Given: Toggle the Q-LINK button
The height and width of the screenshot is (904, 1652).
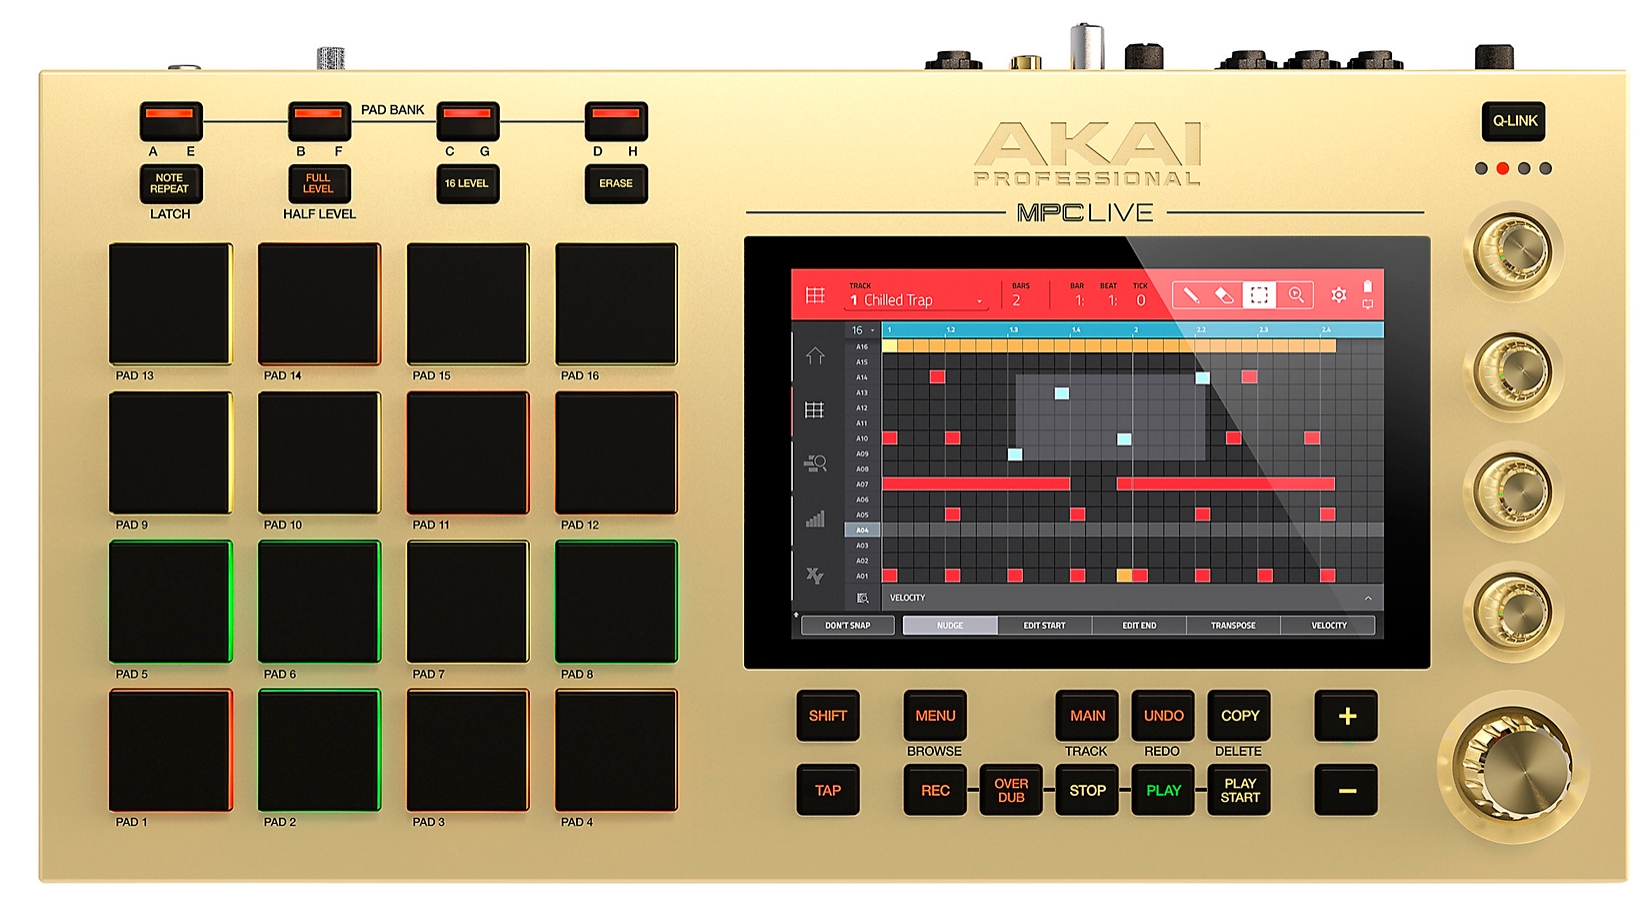Looking at the screenshot, I should click(1514, 121).
